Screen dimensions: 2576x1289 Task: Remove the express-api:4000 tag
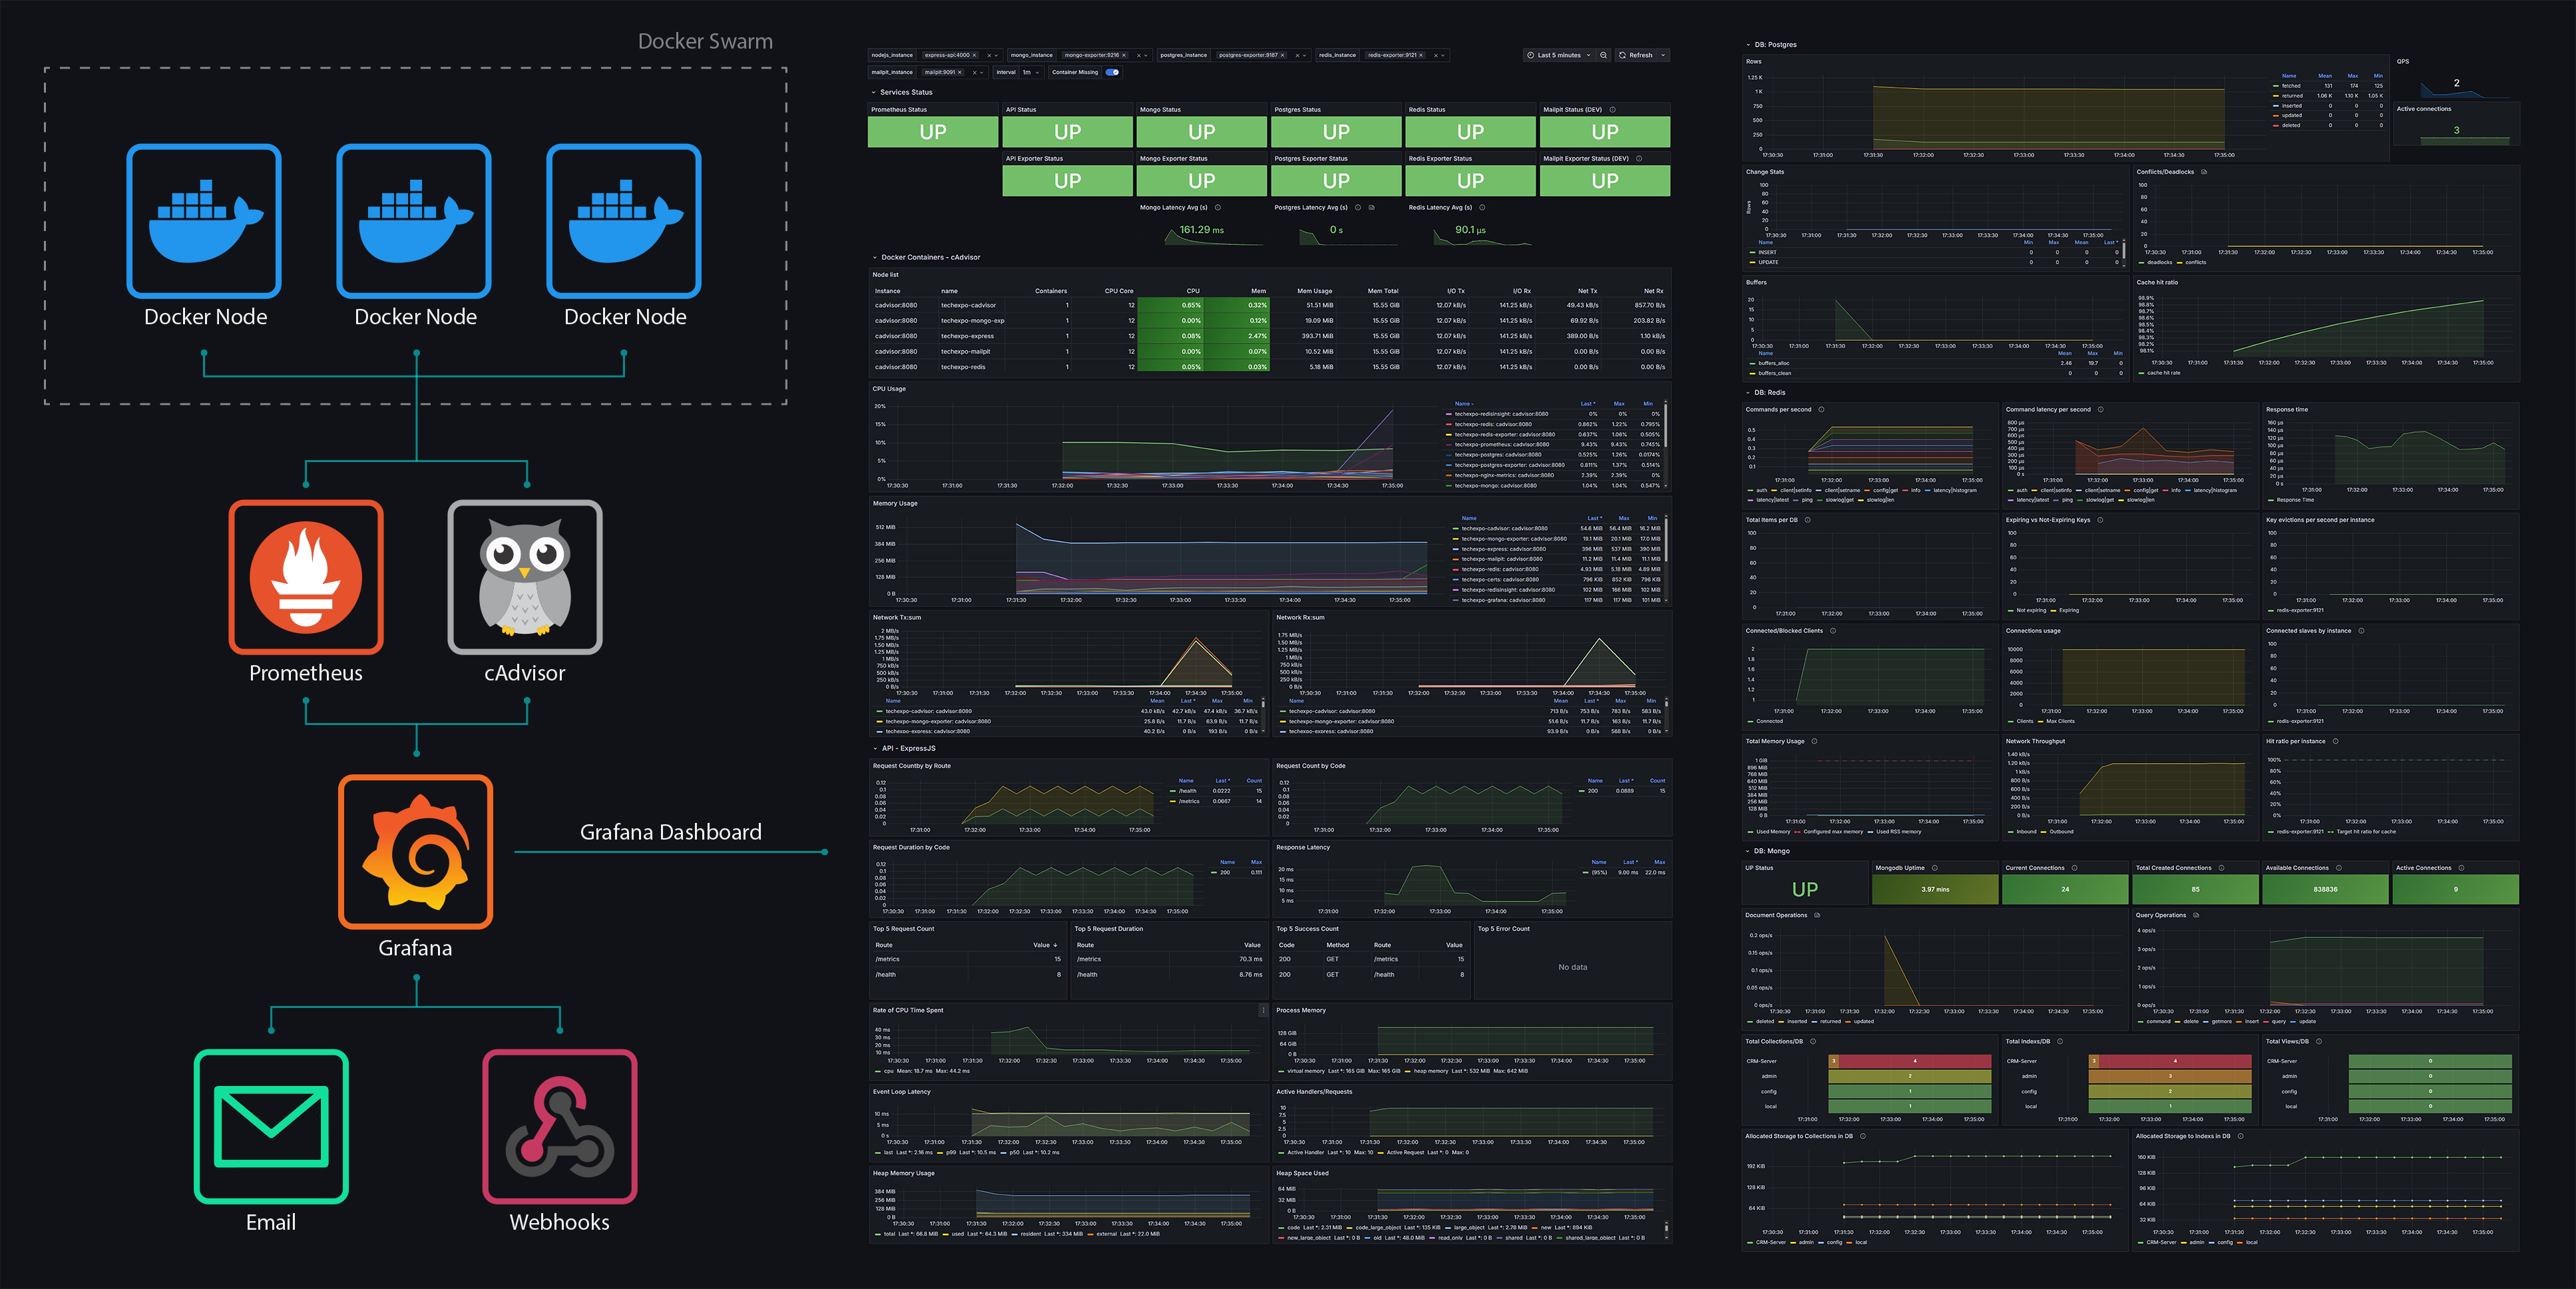pyautogui.click(x=974, y=55)
